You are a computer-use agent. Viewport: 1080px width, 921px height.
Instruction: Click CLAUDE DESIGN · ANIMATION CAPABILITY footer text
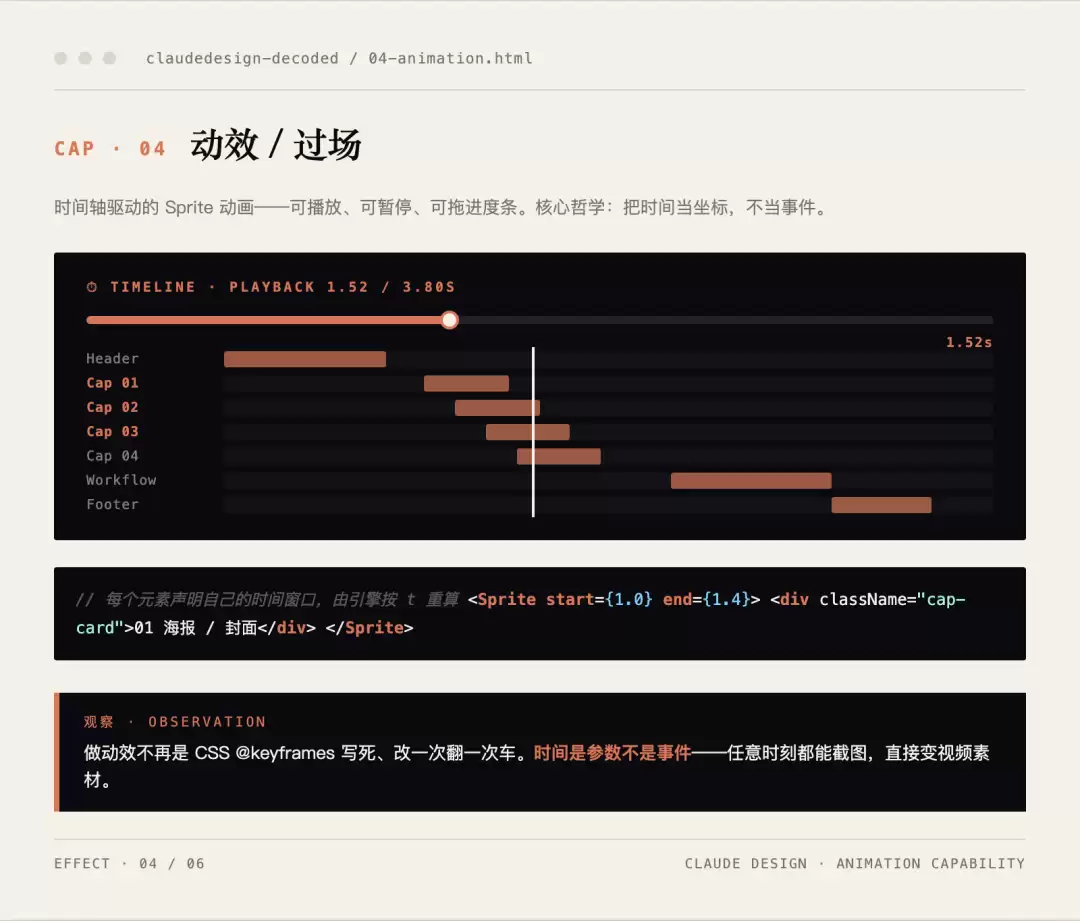tap(855, 864)
